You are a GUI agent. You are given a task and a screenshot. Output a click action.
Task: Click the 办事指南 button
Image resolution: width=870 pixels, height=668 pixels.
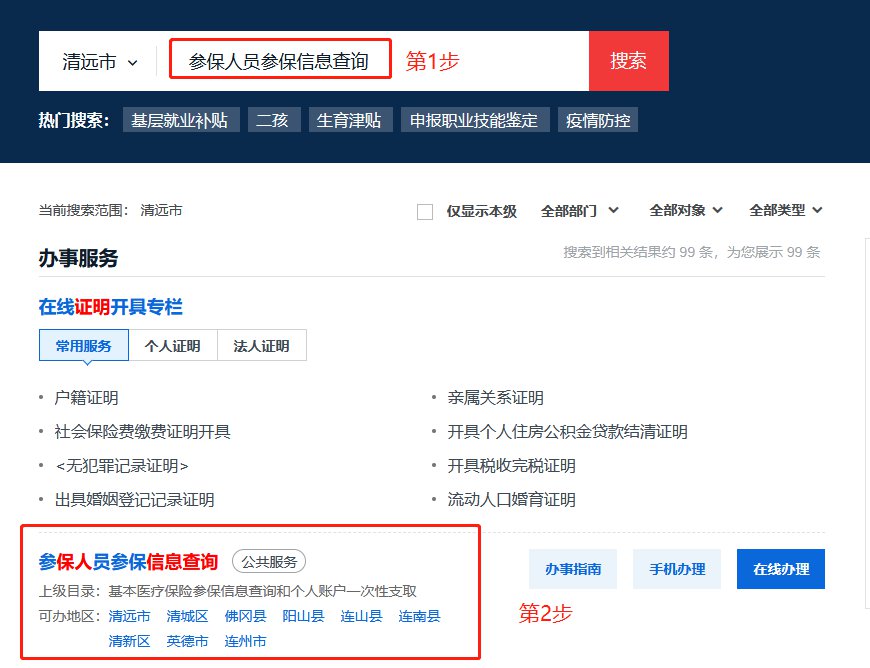click(573, 569)
